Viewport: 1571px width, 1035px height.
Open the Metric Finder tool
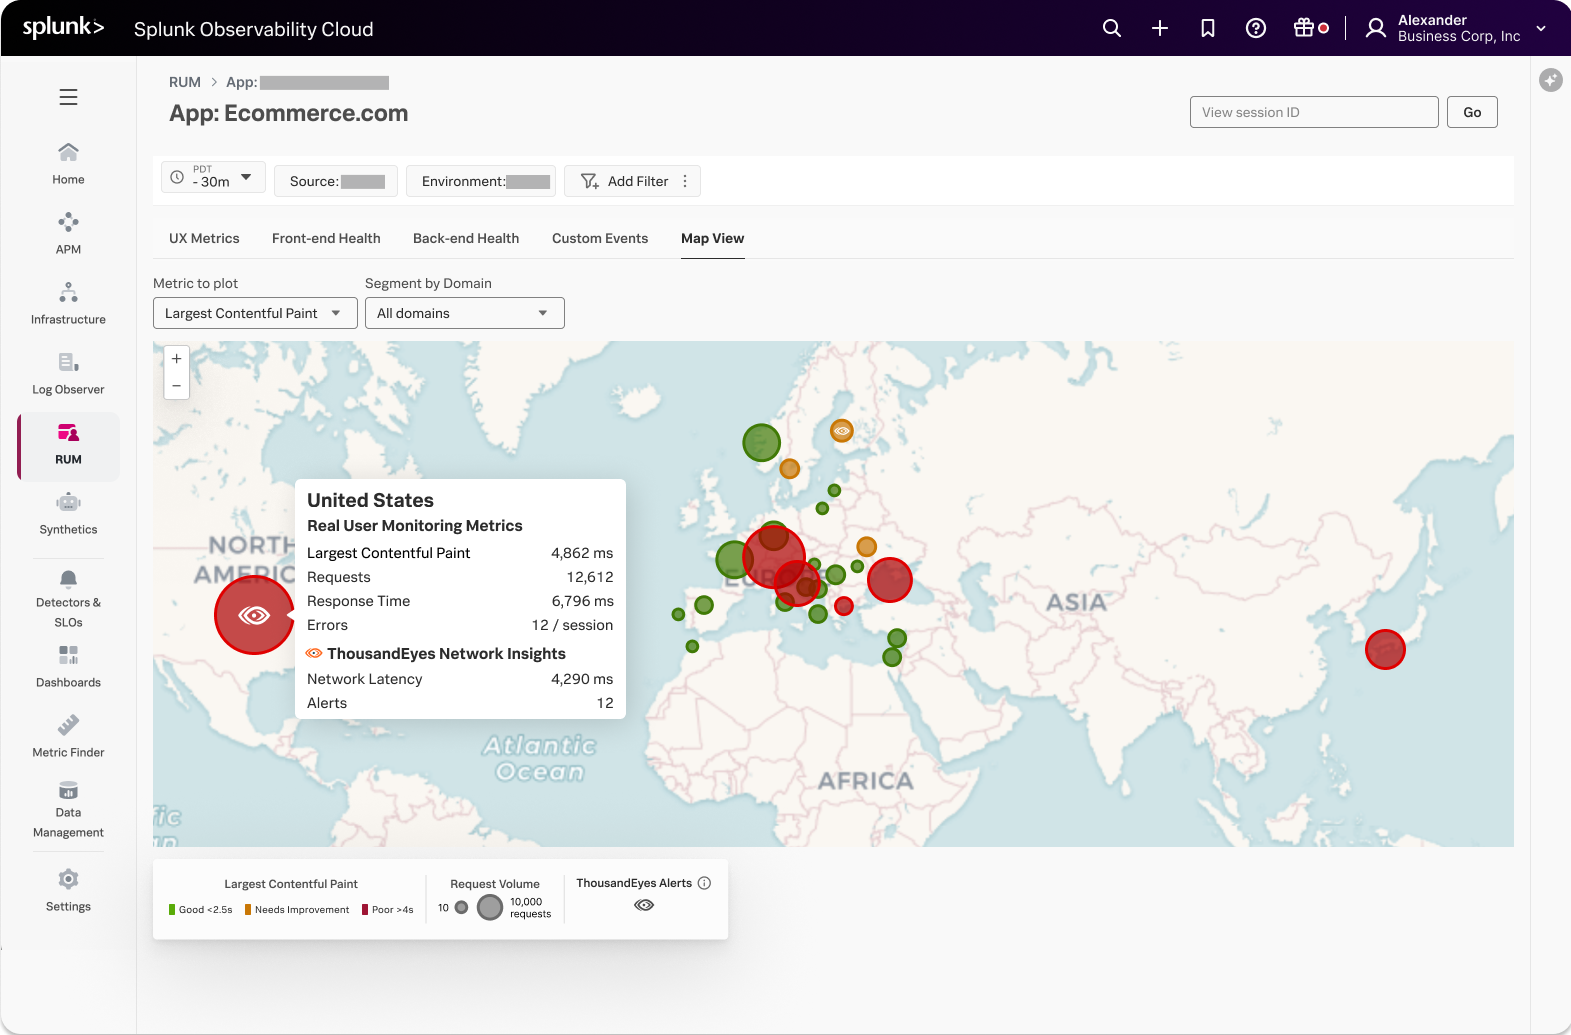68,735
